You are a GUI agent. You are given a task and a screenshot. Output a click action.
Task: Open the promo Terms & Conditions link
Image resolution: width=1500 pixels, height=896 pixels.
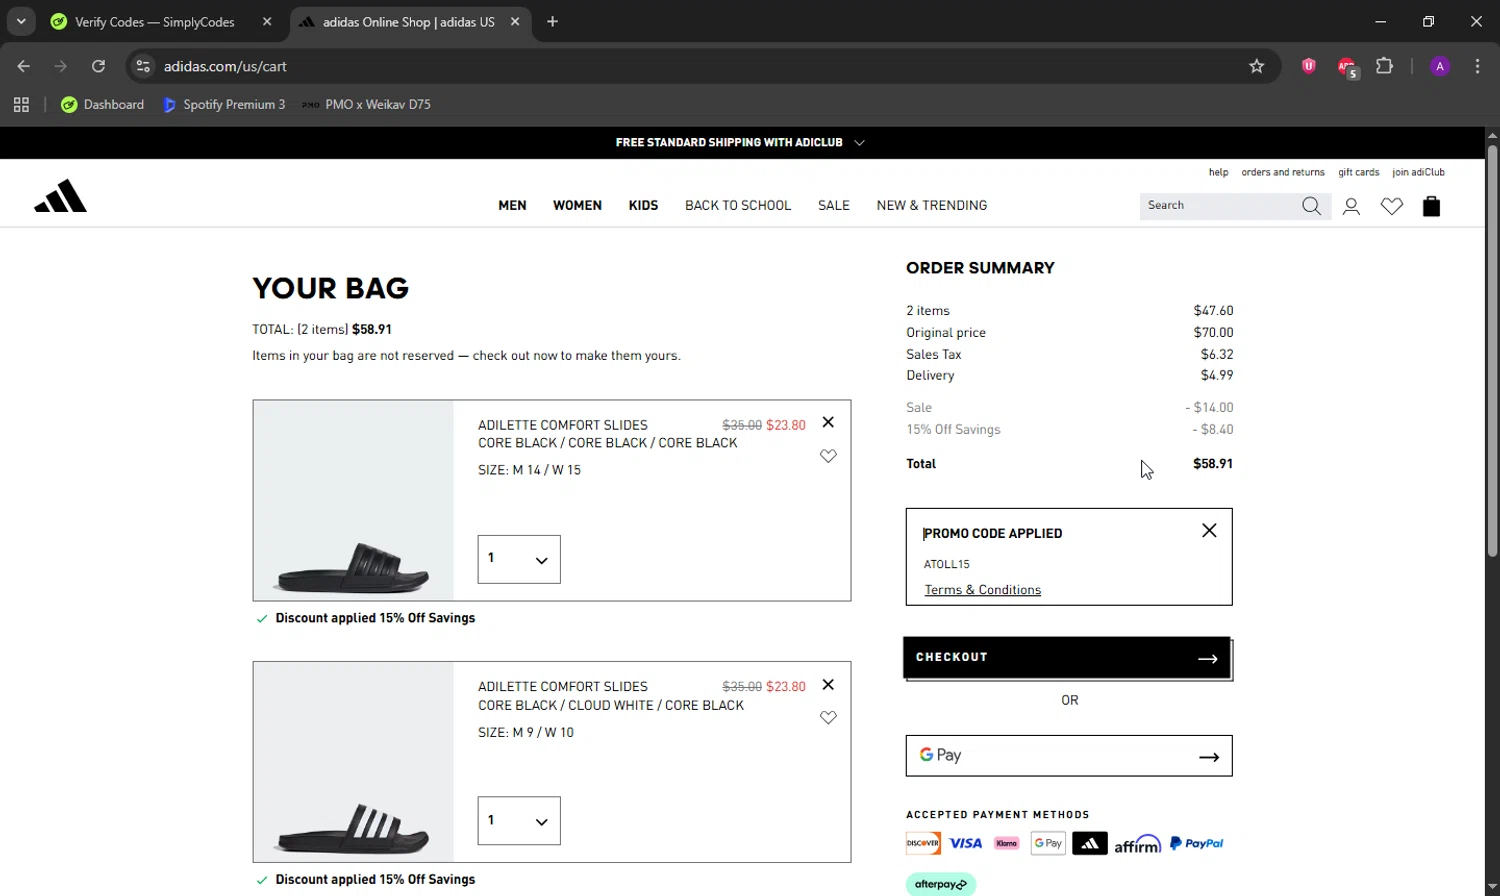pos(983,590)
